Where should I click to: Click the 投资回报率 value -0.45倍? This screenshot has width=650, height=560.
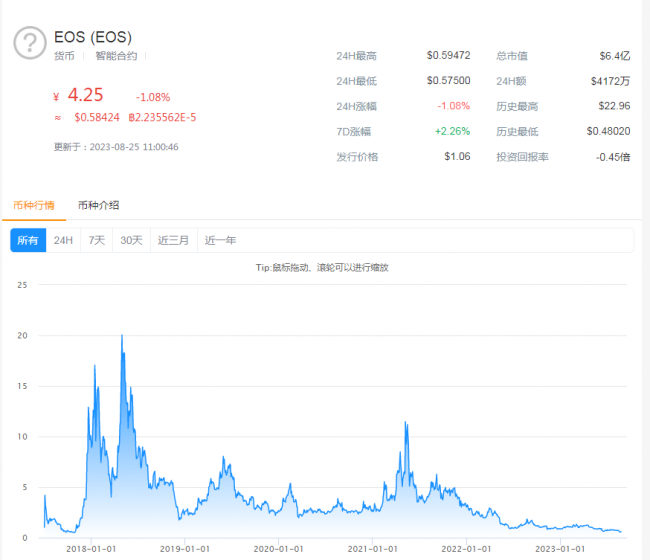tap(613, 157)
